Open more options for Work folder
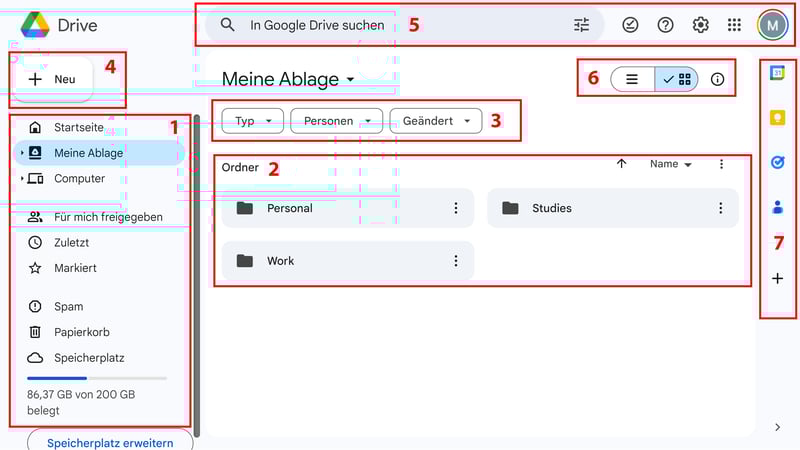 456,261
